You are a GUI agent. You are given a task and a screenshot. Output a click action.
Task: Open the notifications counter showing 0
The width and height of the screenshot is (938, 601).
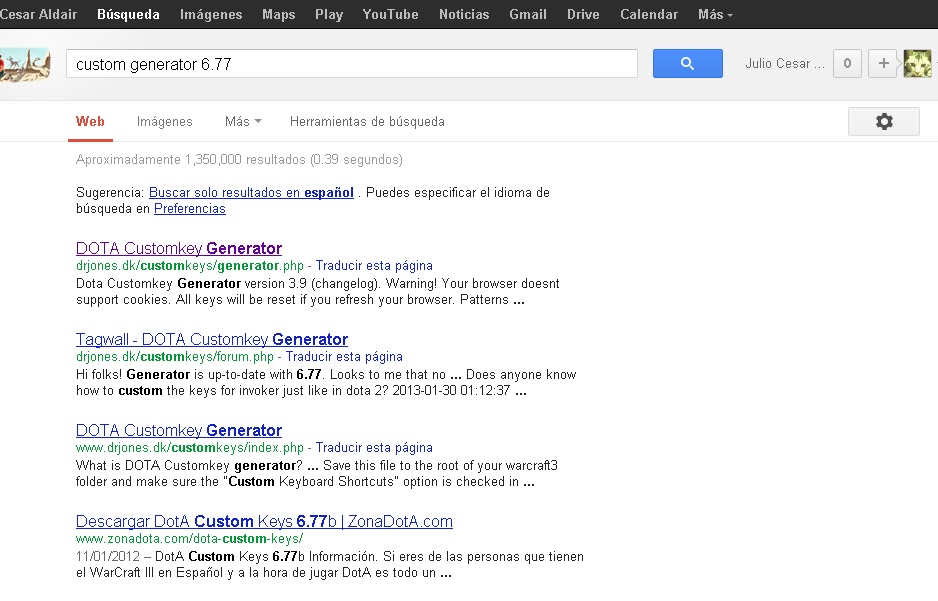pos(847,63)
